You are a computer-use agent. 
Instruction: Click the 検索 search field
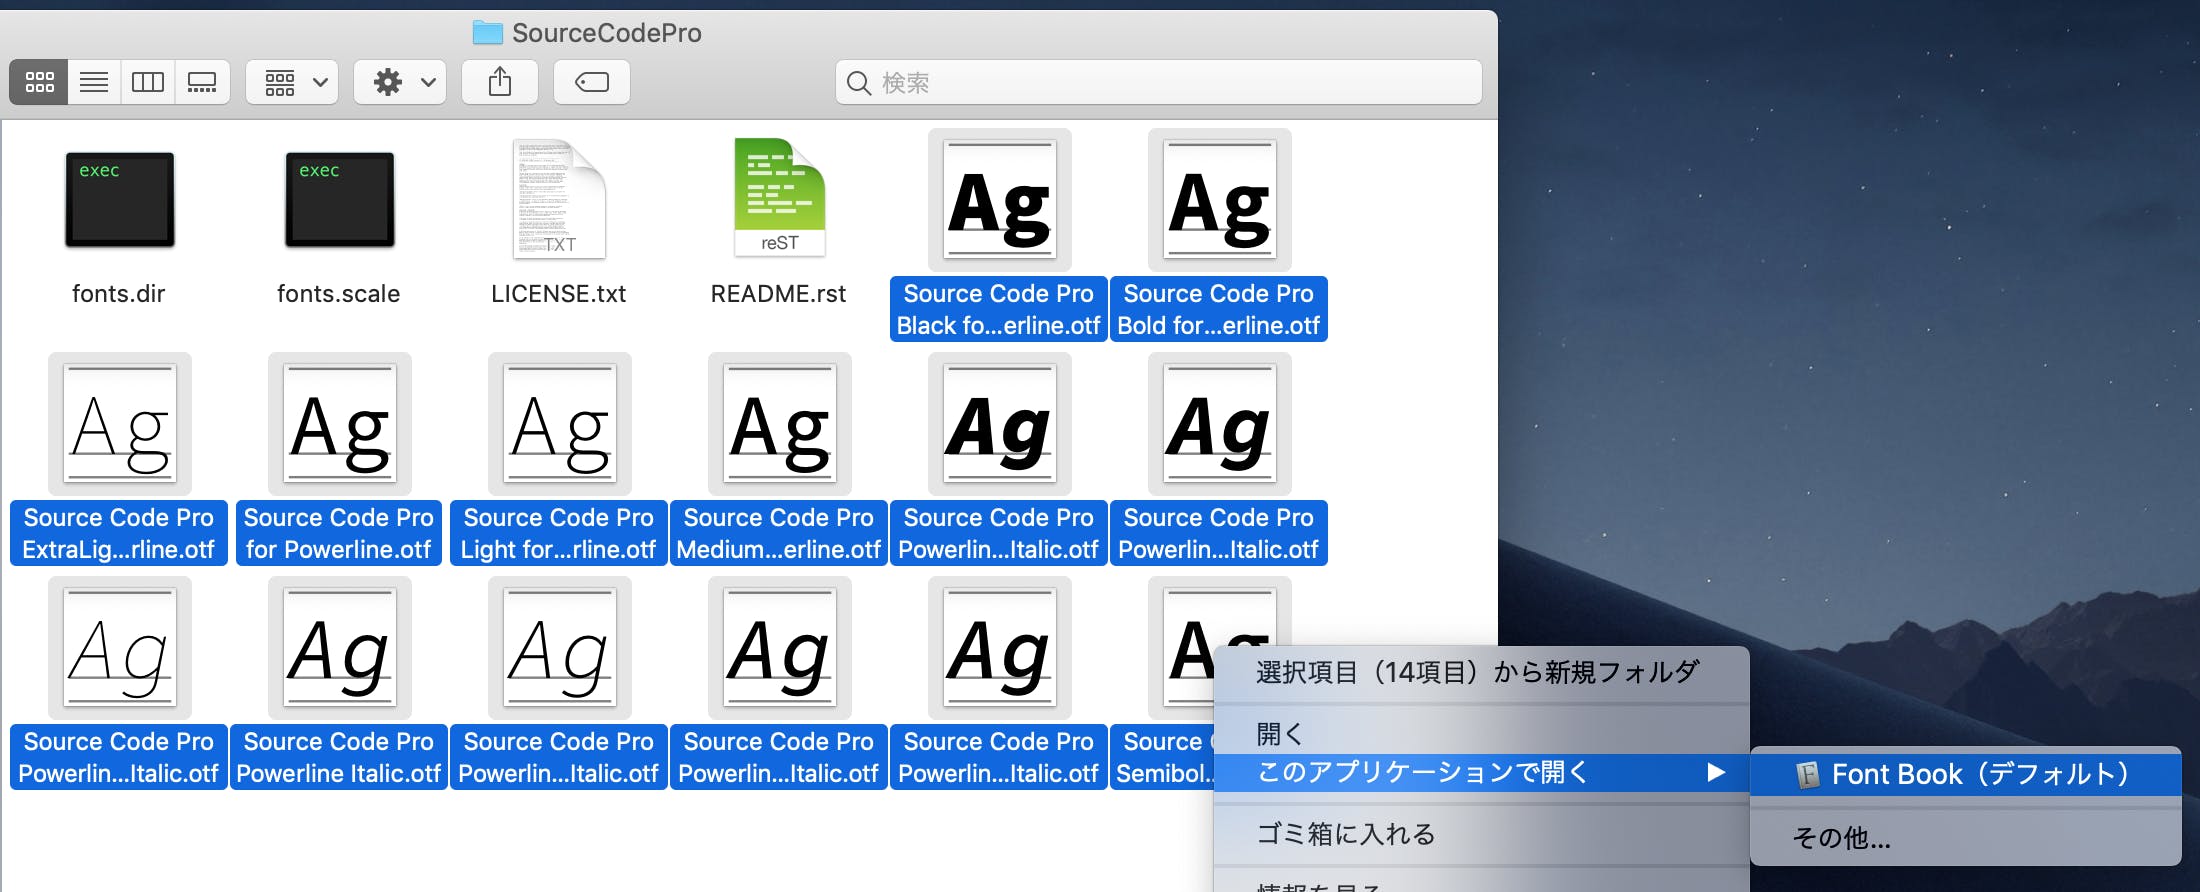(x=1159, y=82)
